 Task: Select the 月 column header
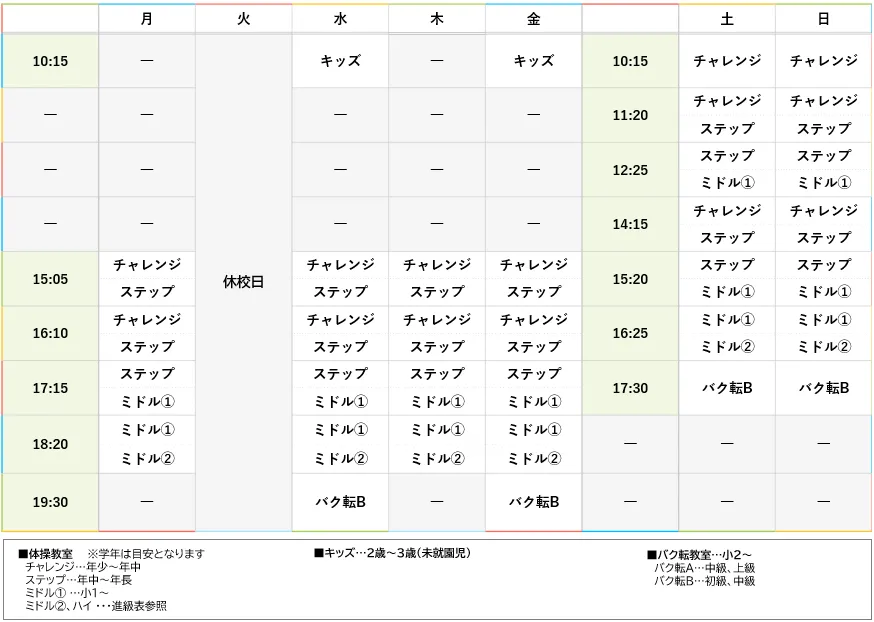(145, 18)
